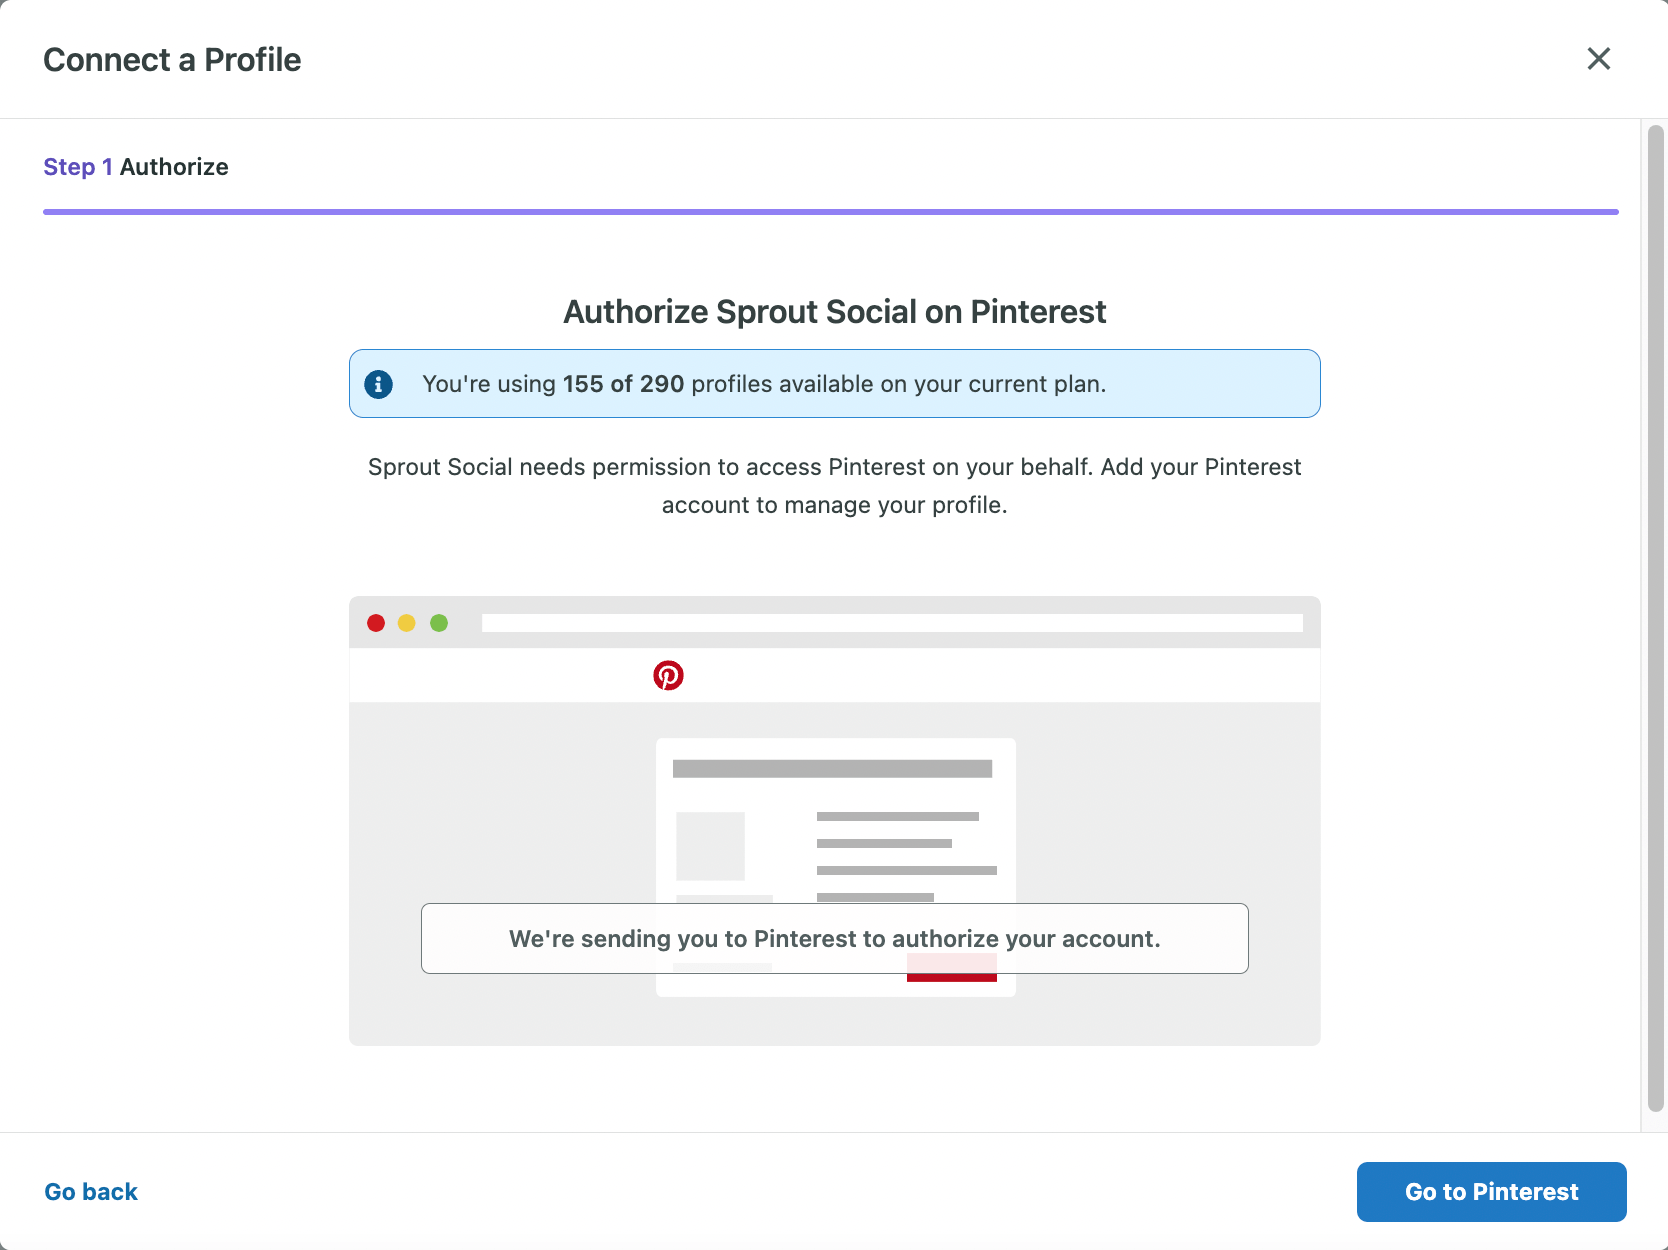Click the Go back link

[x=90, y=1191]
